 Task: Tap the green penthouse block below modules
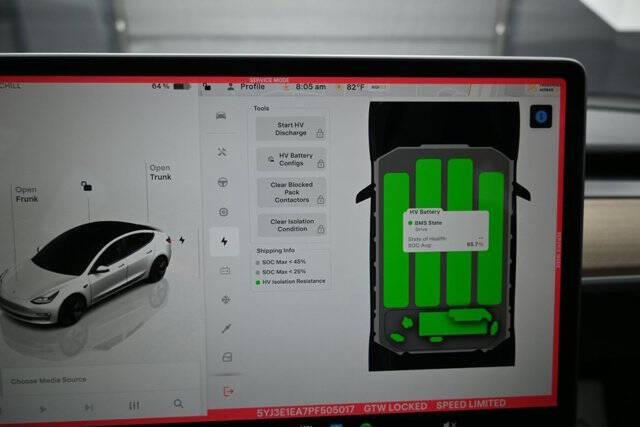tap(453, 323)
